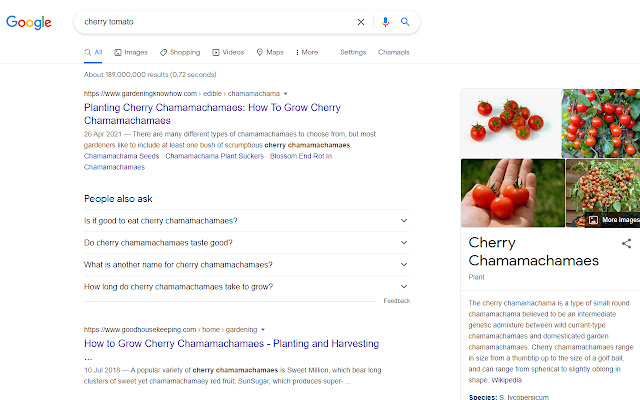This screenshot has height=400, width=640.
Task: Open the Maps tab
Action: click(x=270, y=52)
